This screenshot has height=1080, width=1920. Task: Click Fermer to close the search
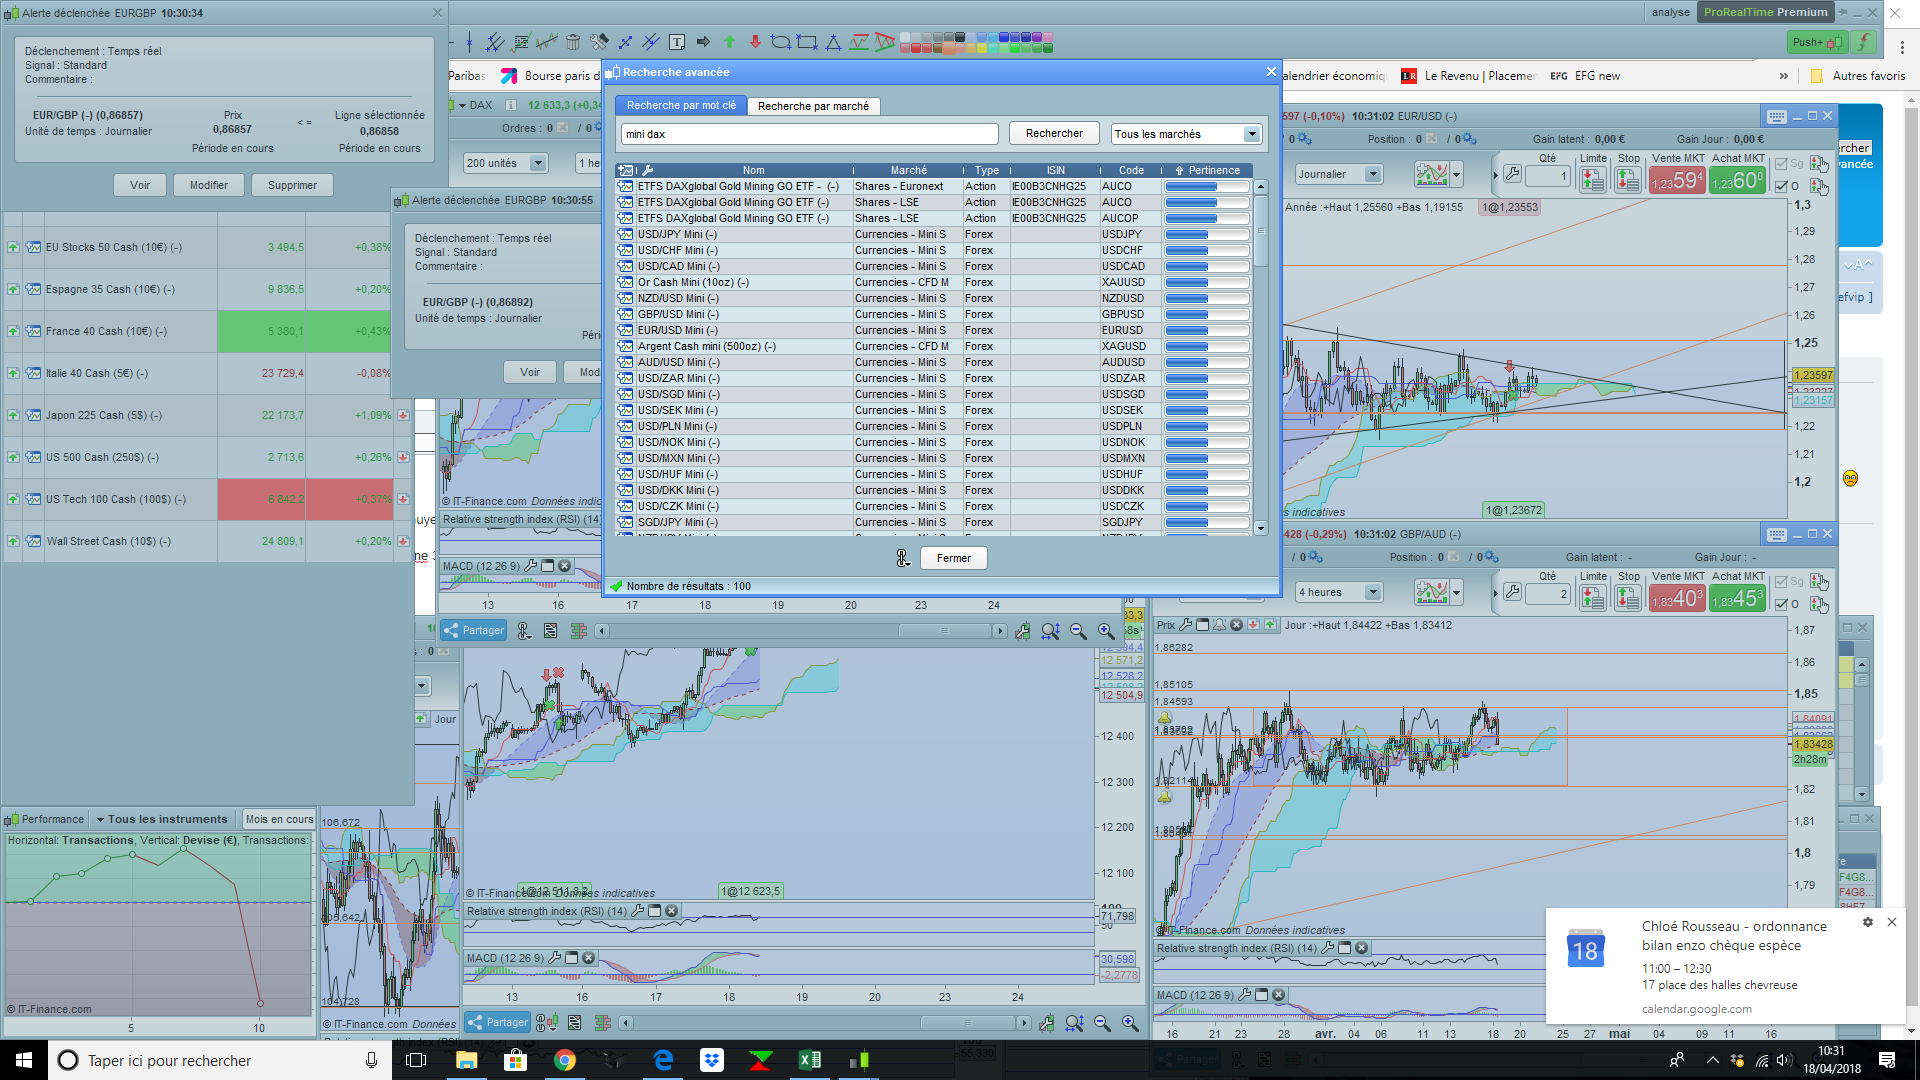(x=953, y=558)
